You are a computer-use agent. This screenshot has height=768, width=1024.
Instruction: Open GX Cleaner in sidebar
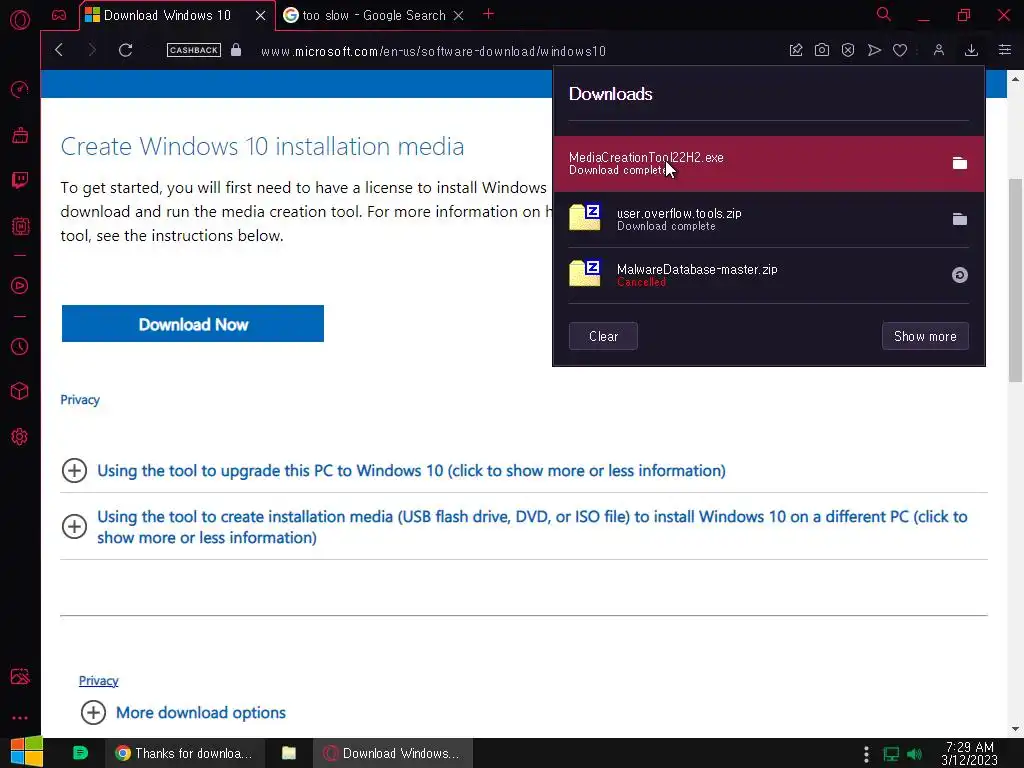point(20,135)
